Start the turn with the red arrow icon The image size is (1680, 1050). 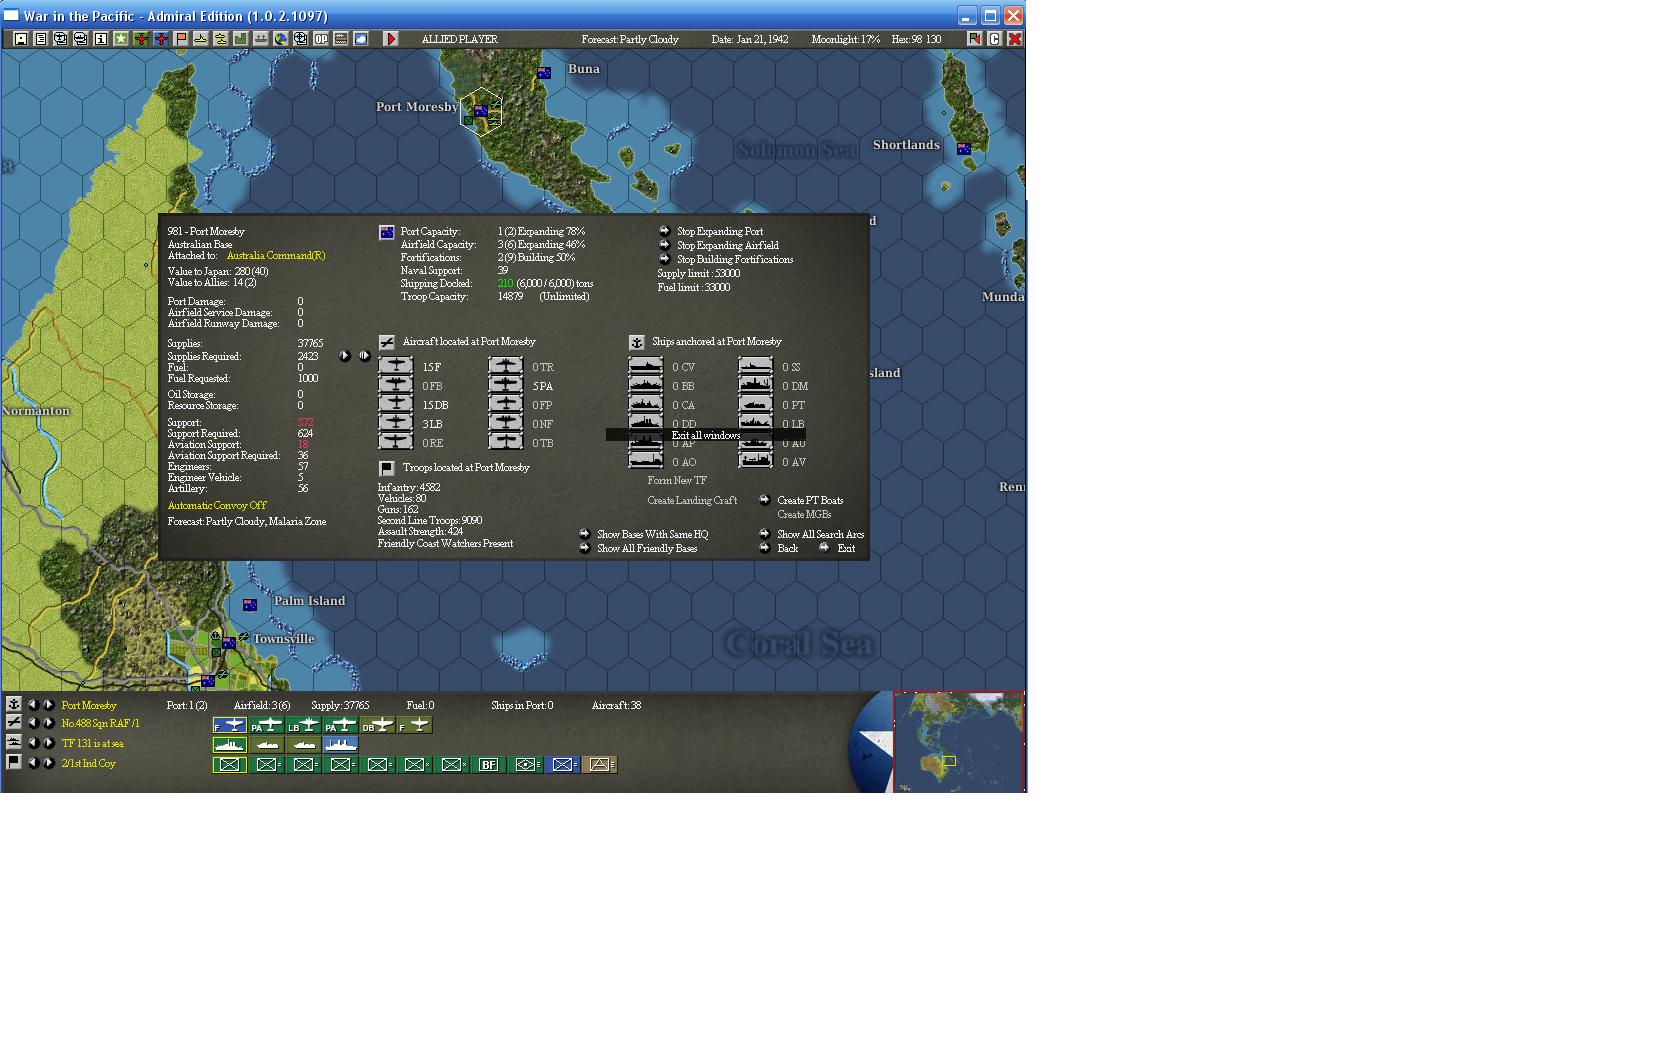coord(391,39)
